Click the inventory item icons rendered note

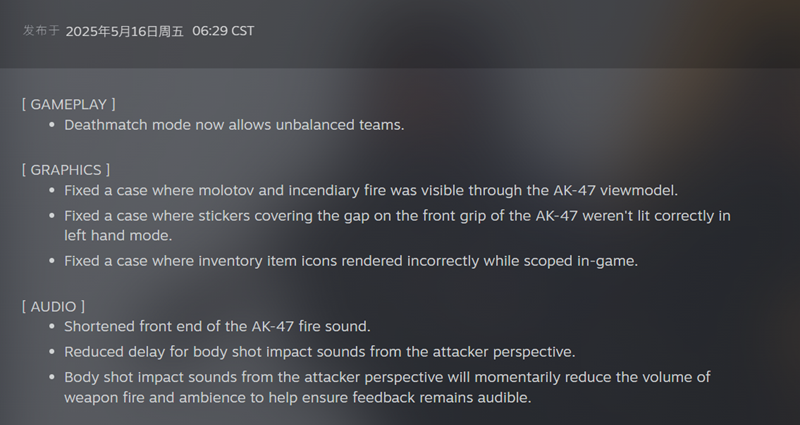click(x=351, y=261)
